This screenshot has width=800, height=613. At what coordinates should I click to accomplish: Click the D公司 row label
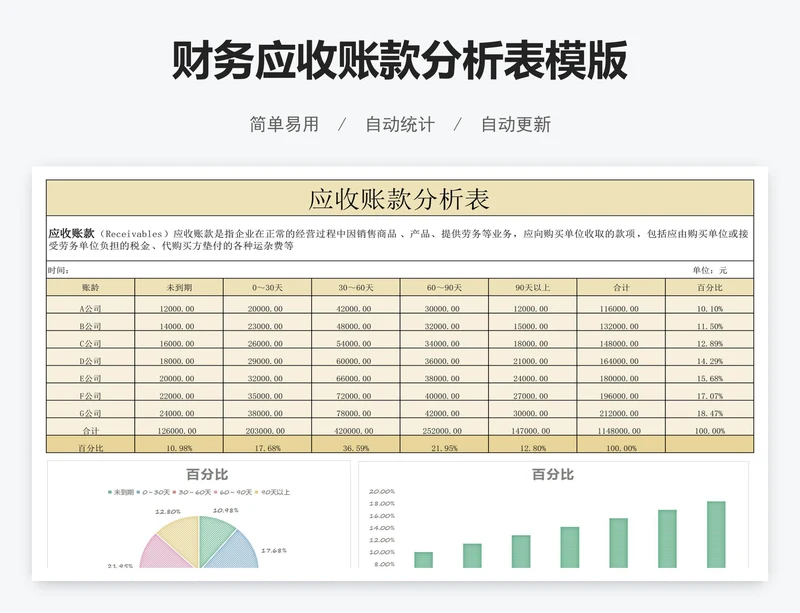(x=90, y=361)
